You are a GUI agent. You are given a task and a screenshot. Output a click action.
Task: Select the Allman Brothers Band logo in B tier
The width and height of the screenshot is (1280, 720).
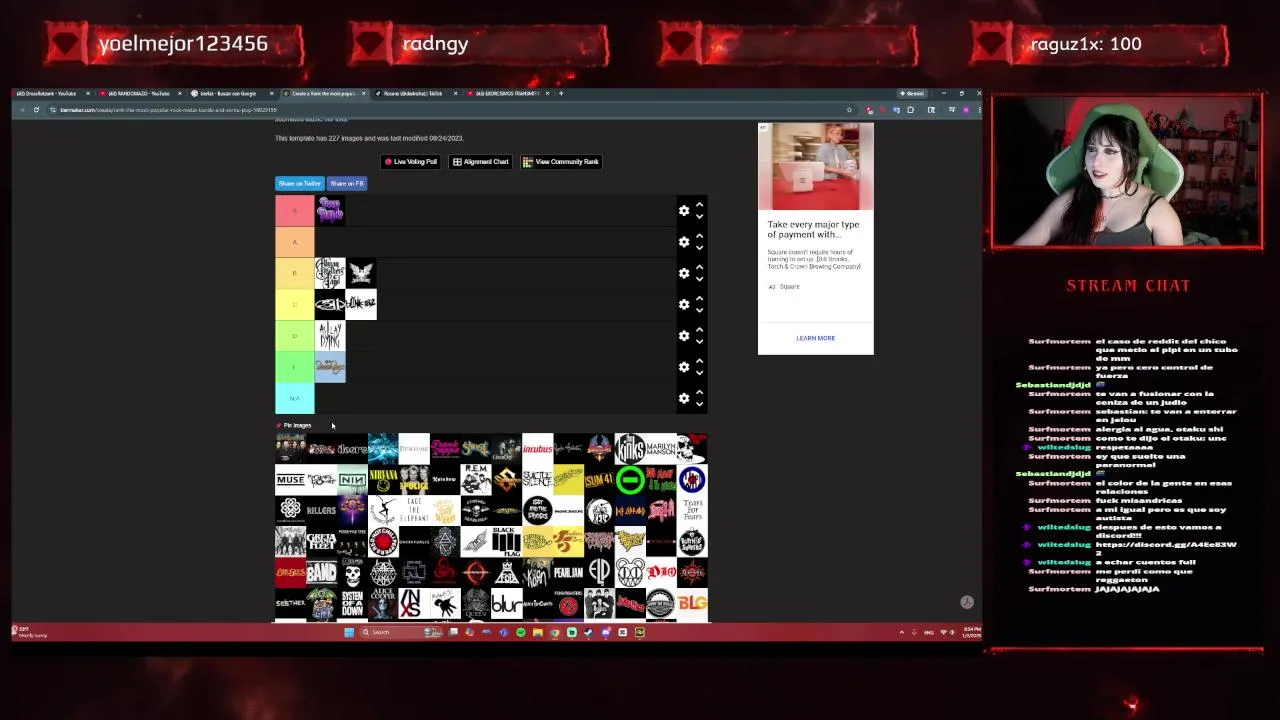click(330, 273)
